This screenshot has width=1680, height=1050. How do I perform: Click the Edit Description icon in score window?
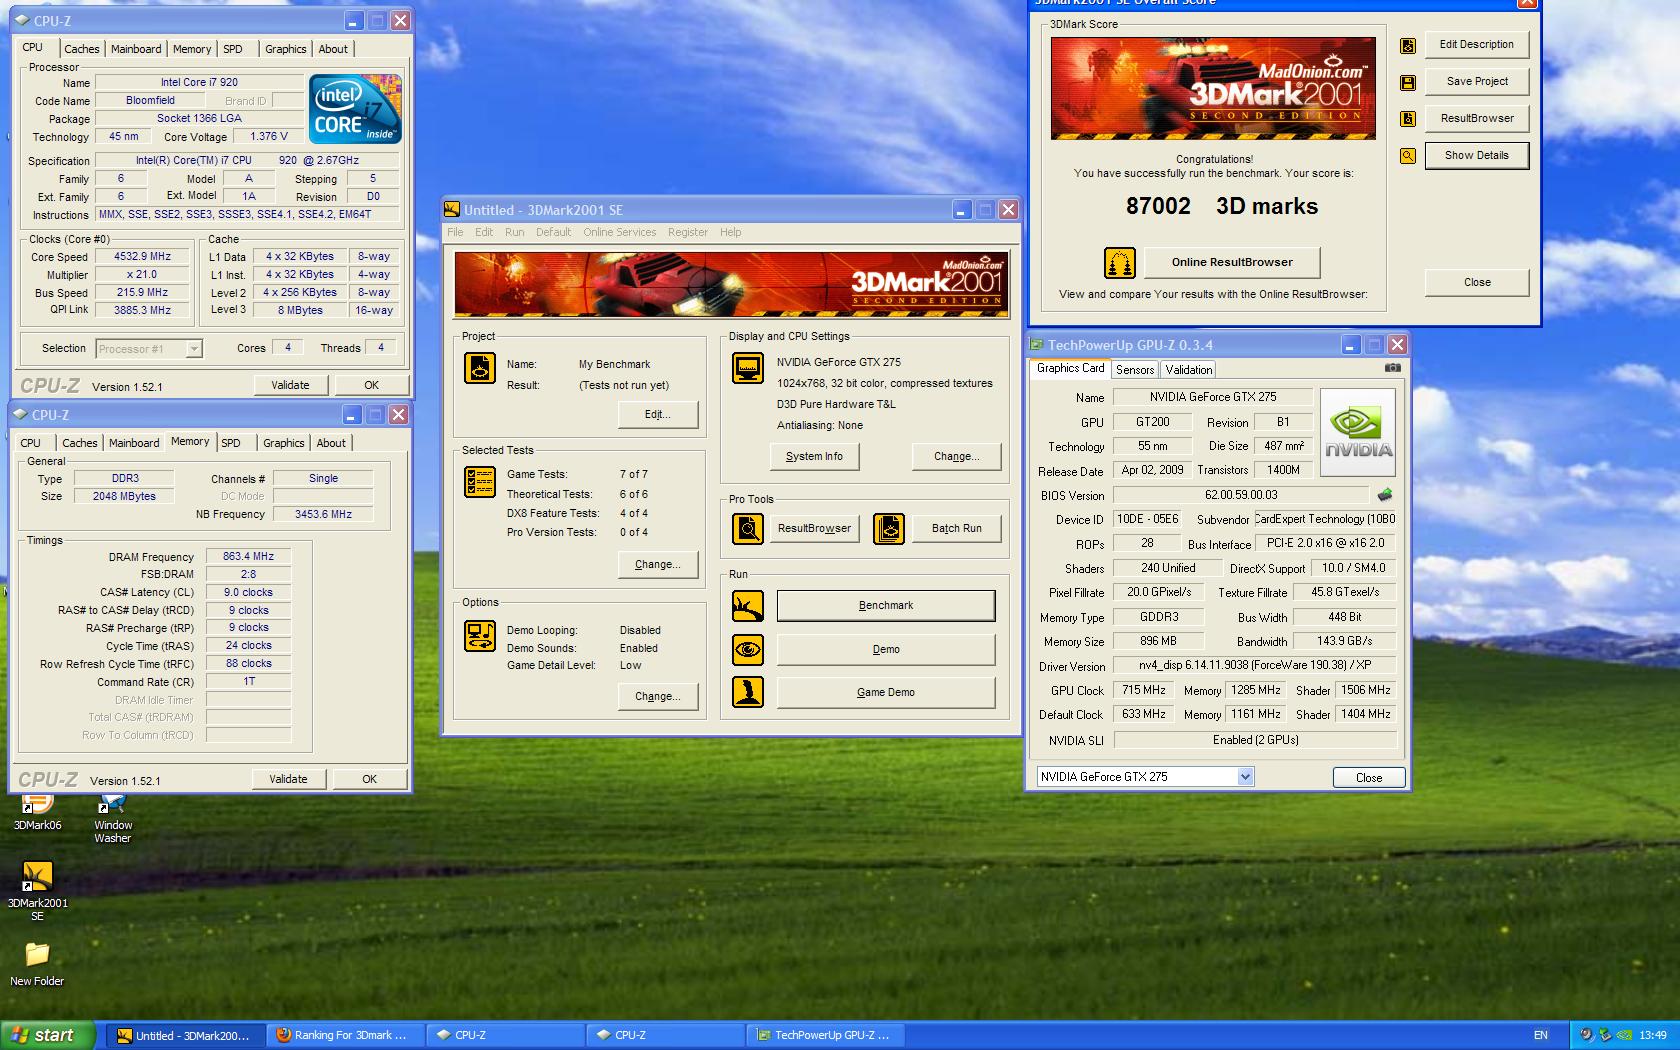pos(1408,45)
